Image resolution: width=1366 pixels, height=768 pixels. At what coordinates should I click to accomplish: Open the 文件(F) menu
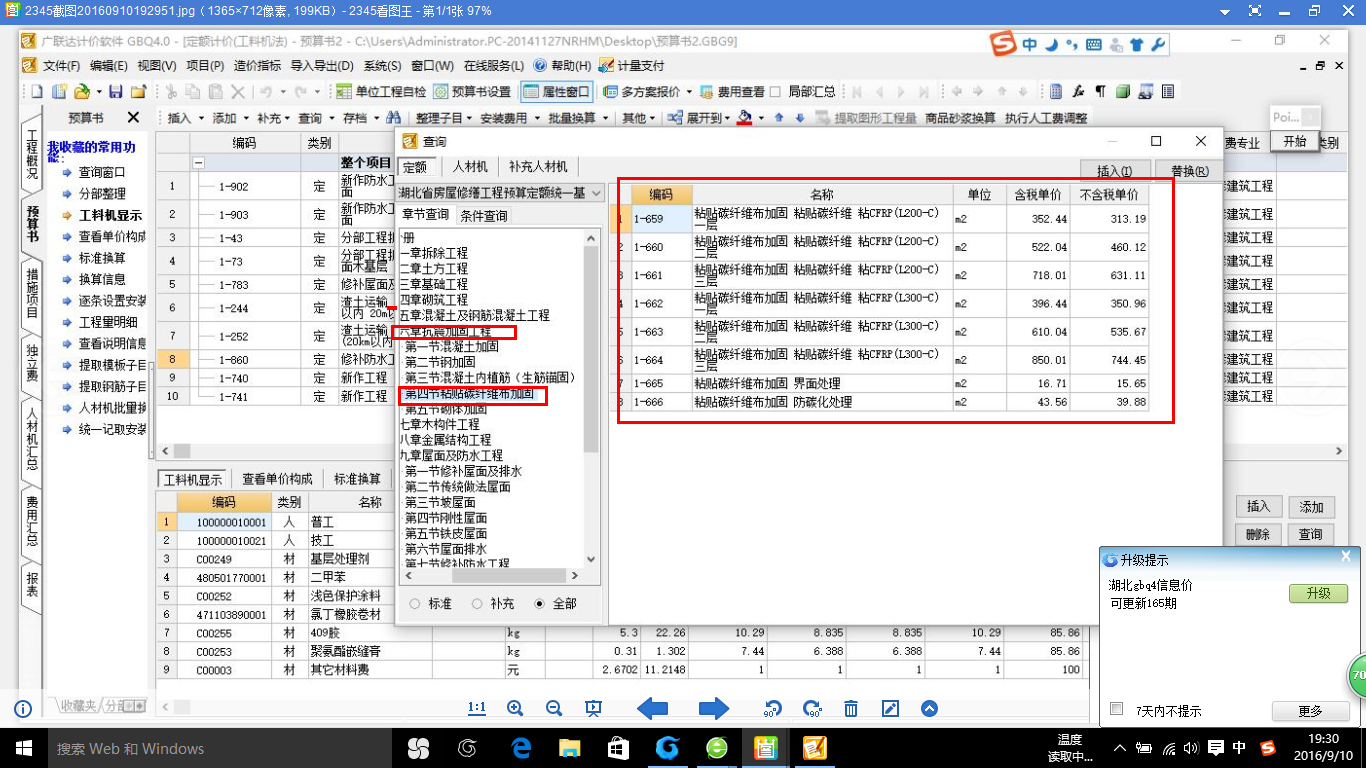point(60,66)
